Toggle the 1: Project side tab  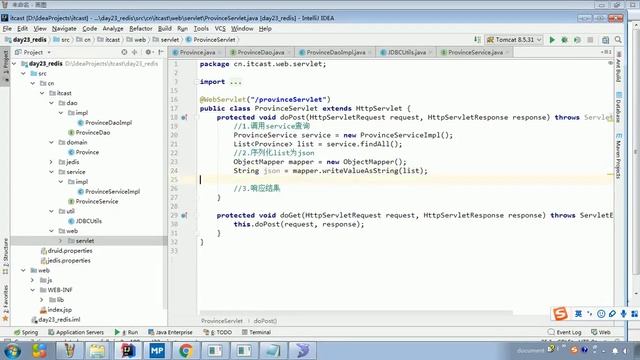5,65
